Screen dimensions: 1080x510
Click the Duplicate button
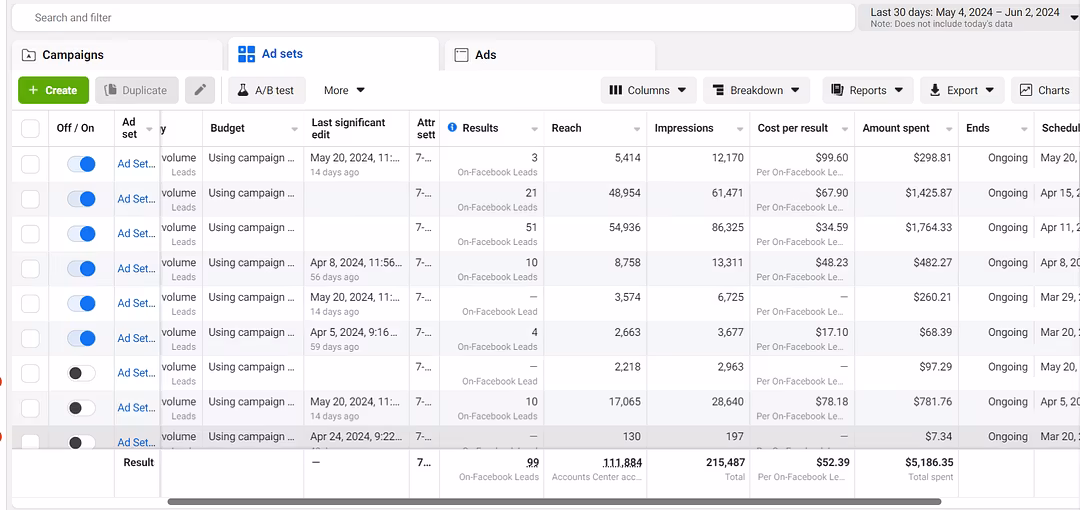tap(136, 90)
